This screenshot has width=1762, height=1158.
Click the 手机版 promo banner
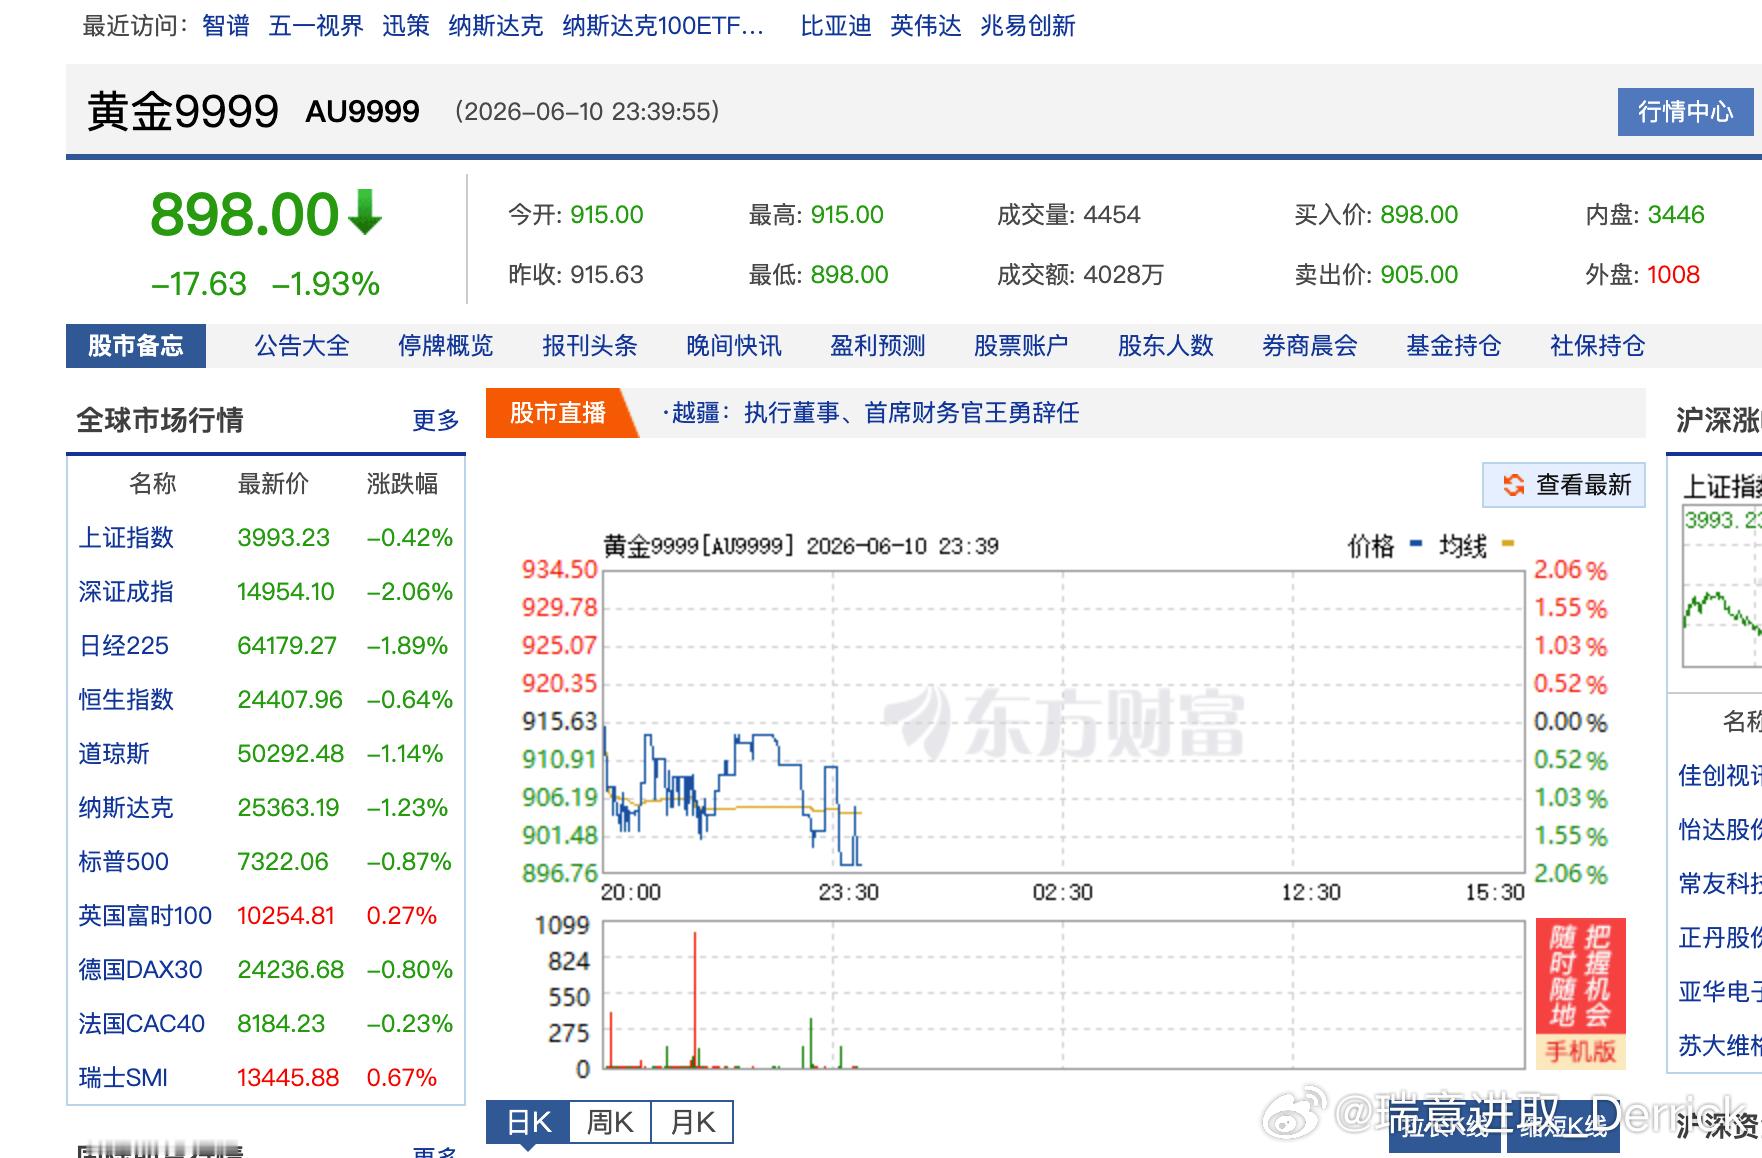tap(1581, 993)
